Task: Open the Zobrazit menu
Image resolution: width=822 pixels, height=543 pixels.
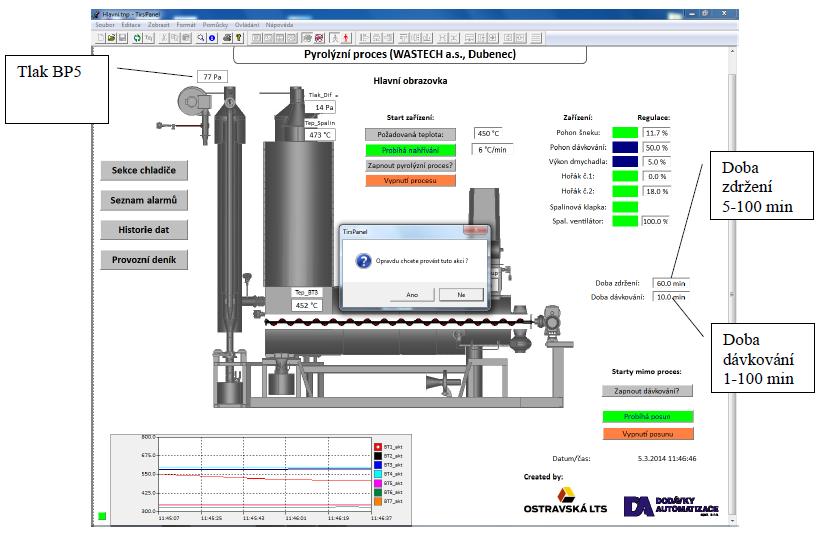Action: pyautogui.click(x=158, y=25)
